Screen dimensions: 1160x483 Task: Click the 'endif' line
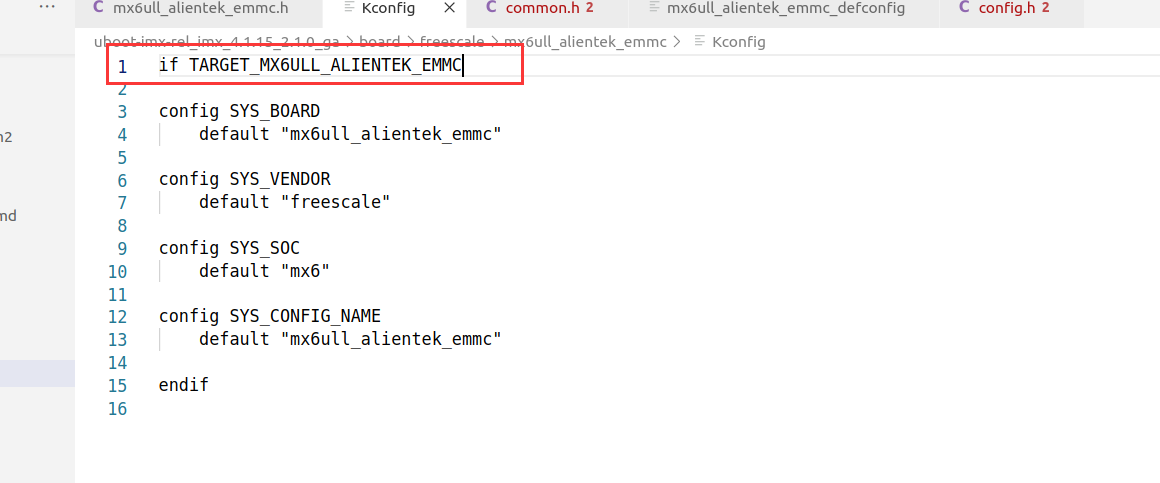tap(183, 385)
